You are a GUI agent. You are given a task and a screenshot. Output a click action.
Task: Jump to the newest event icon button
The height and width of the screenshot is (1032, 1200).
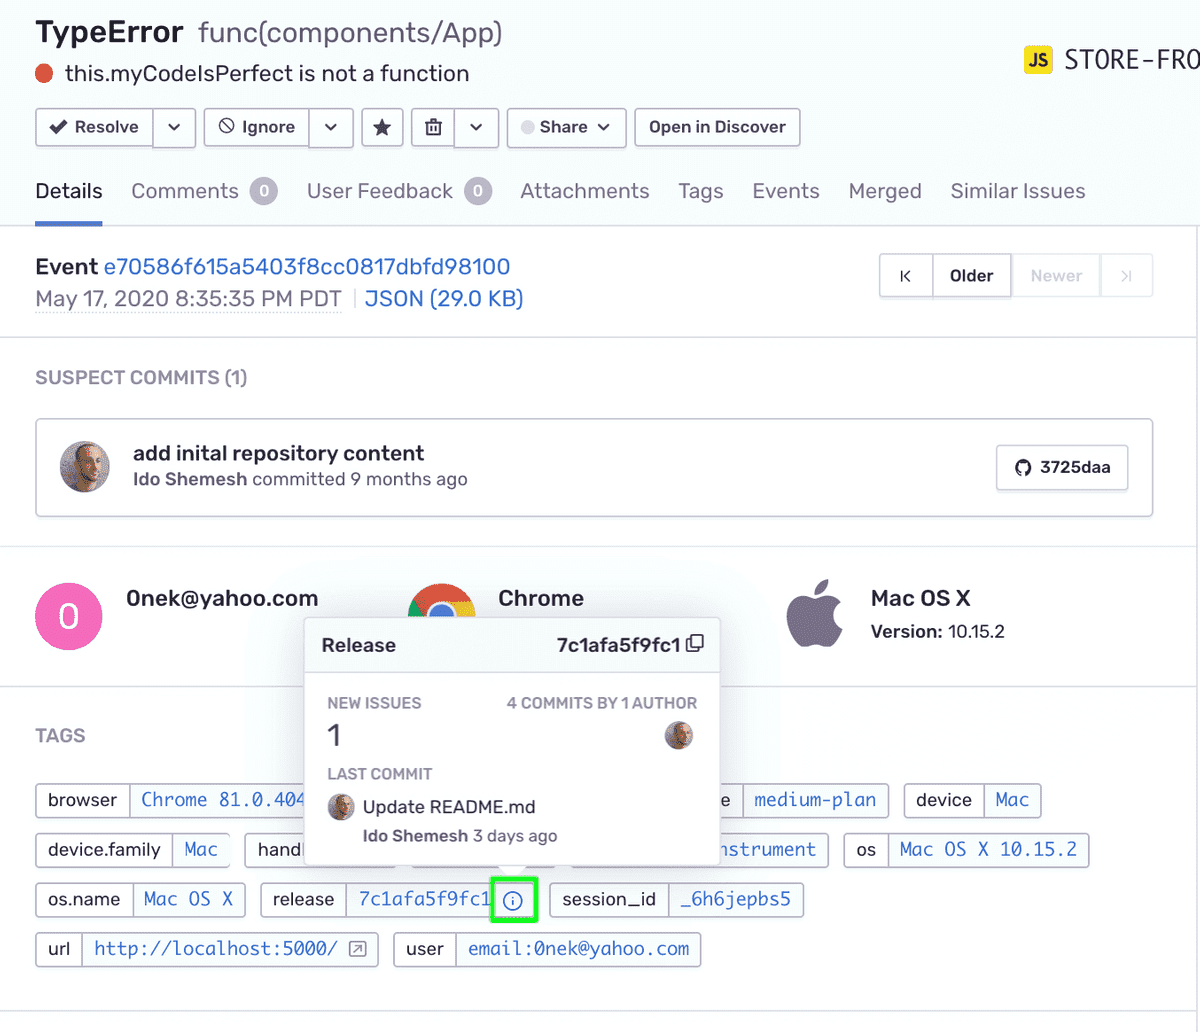tap(1126, 276)
